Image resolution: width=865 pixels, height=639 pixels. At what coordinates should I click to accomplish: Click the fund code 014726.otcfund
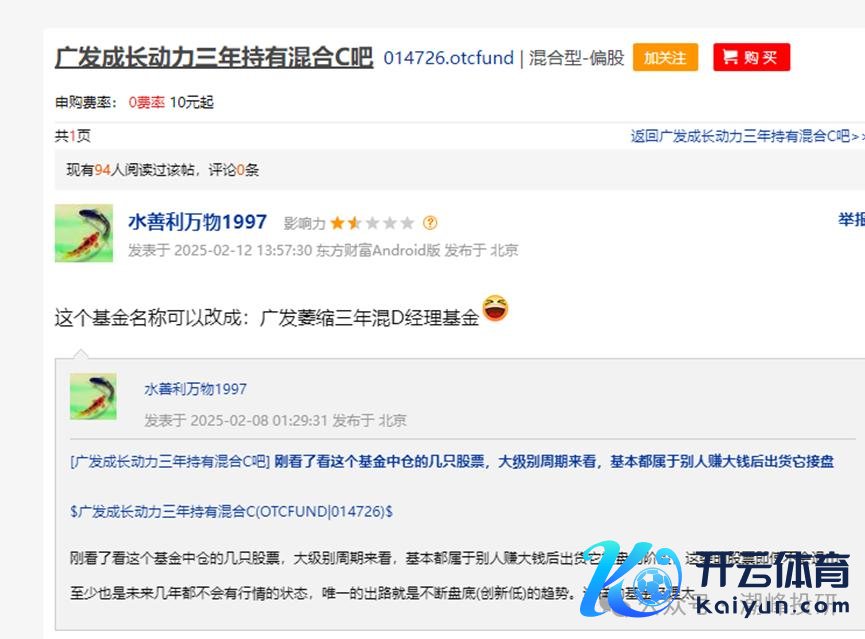point(448,58)
